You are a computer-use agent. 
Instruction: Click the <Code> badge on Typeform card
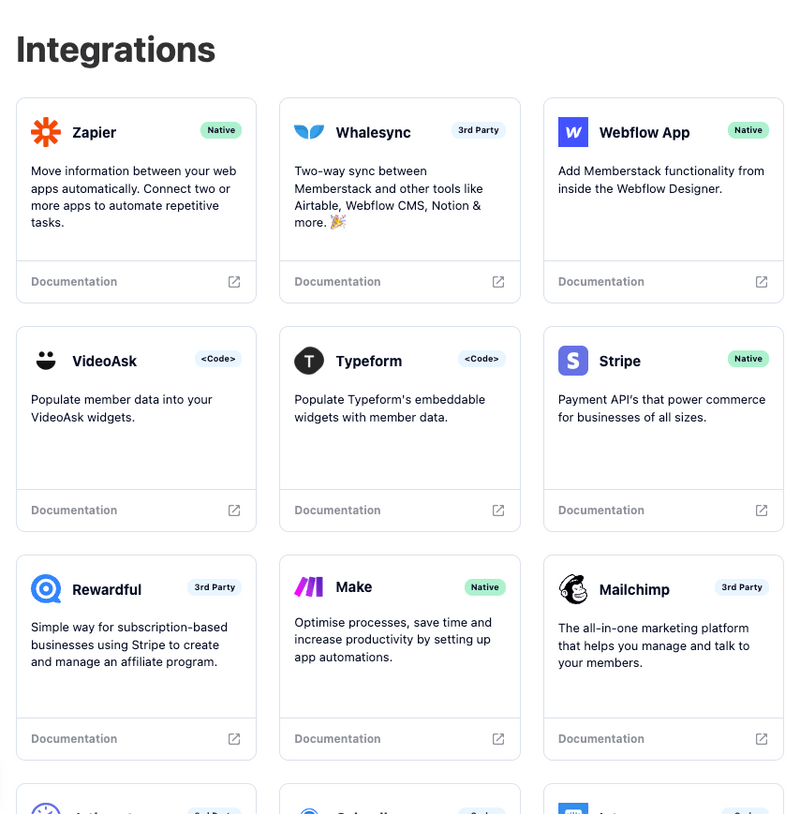(482, 359)
